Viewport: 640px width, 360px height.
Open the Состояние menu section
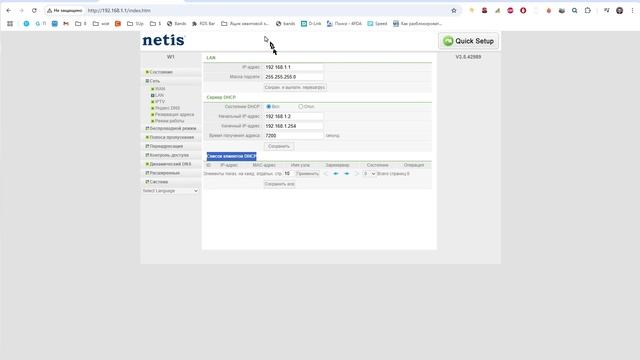point(160,72)
